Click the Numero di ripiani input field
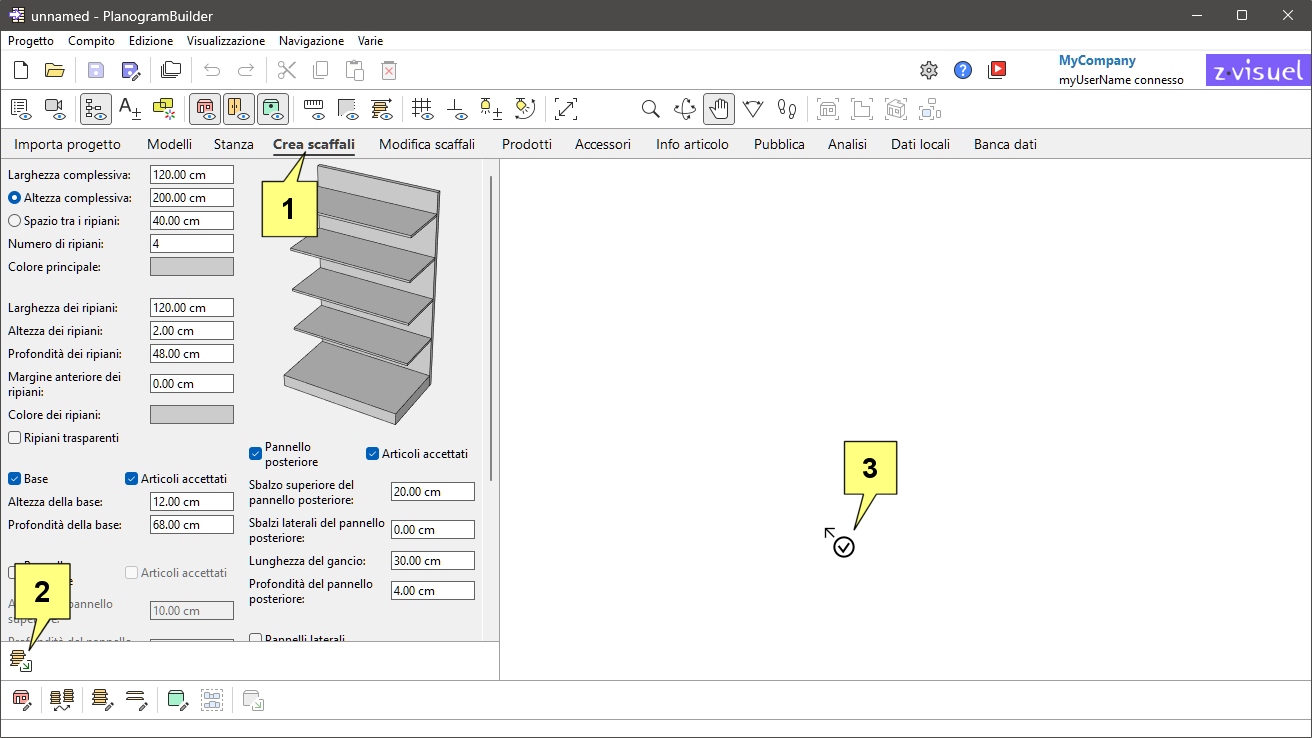The image size is (1312, 738). 192,244
